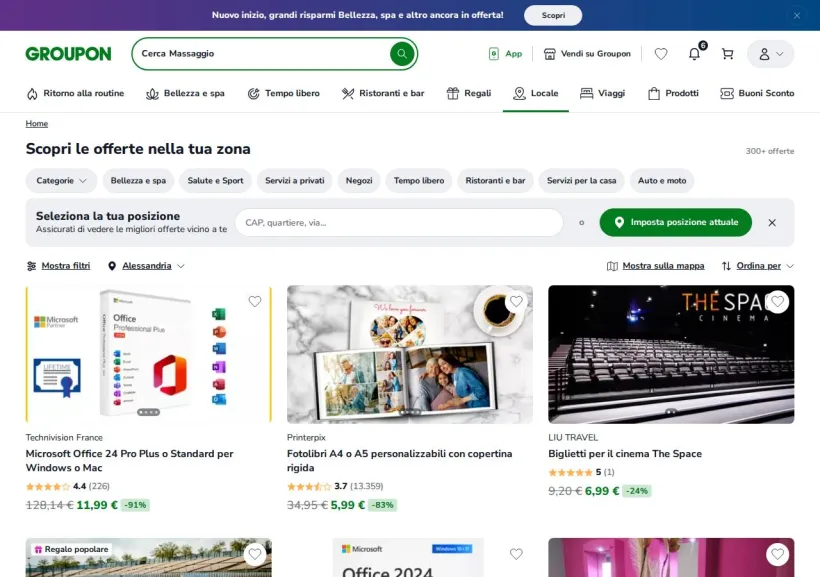
Task: Open the Prodotti navigation item
Action: point(673,94)
